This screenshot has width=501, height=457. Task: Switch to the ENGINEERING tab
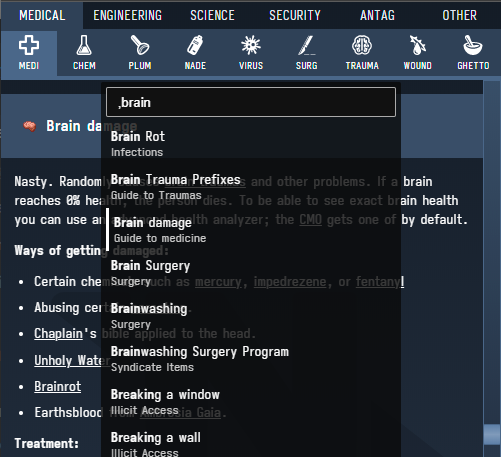coord(128,15)
